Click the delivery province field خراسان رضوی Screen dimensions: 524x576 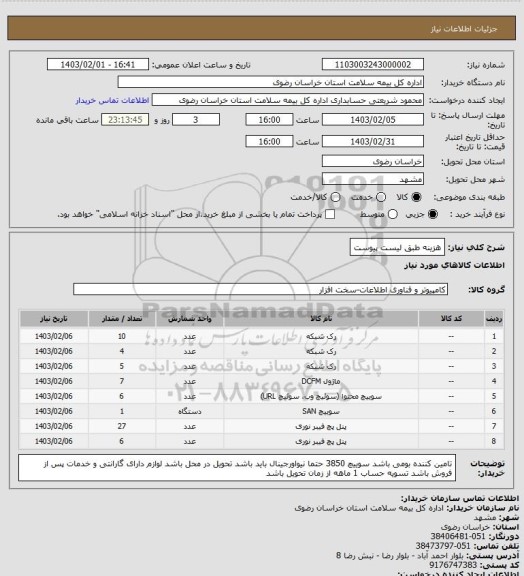(x=373, y=161)
